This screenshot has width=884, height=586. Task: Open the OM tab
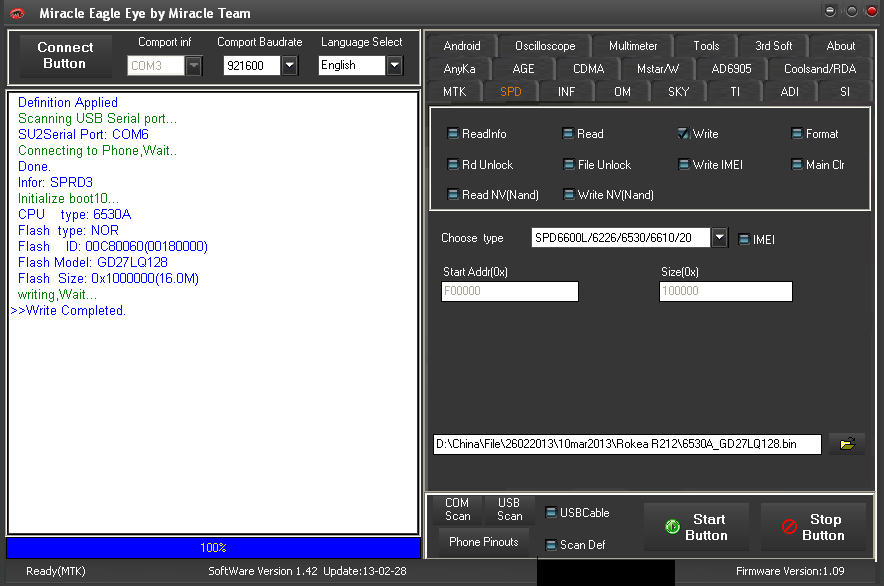(622, 91)
